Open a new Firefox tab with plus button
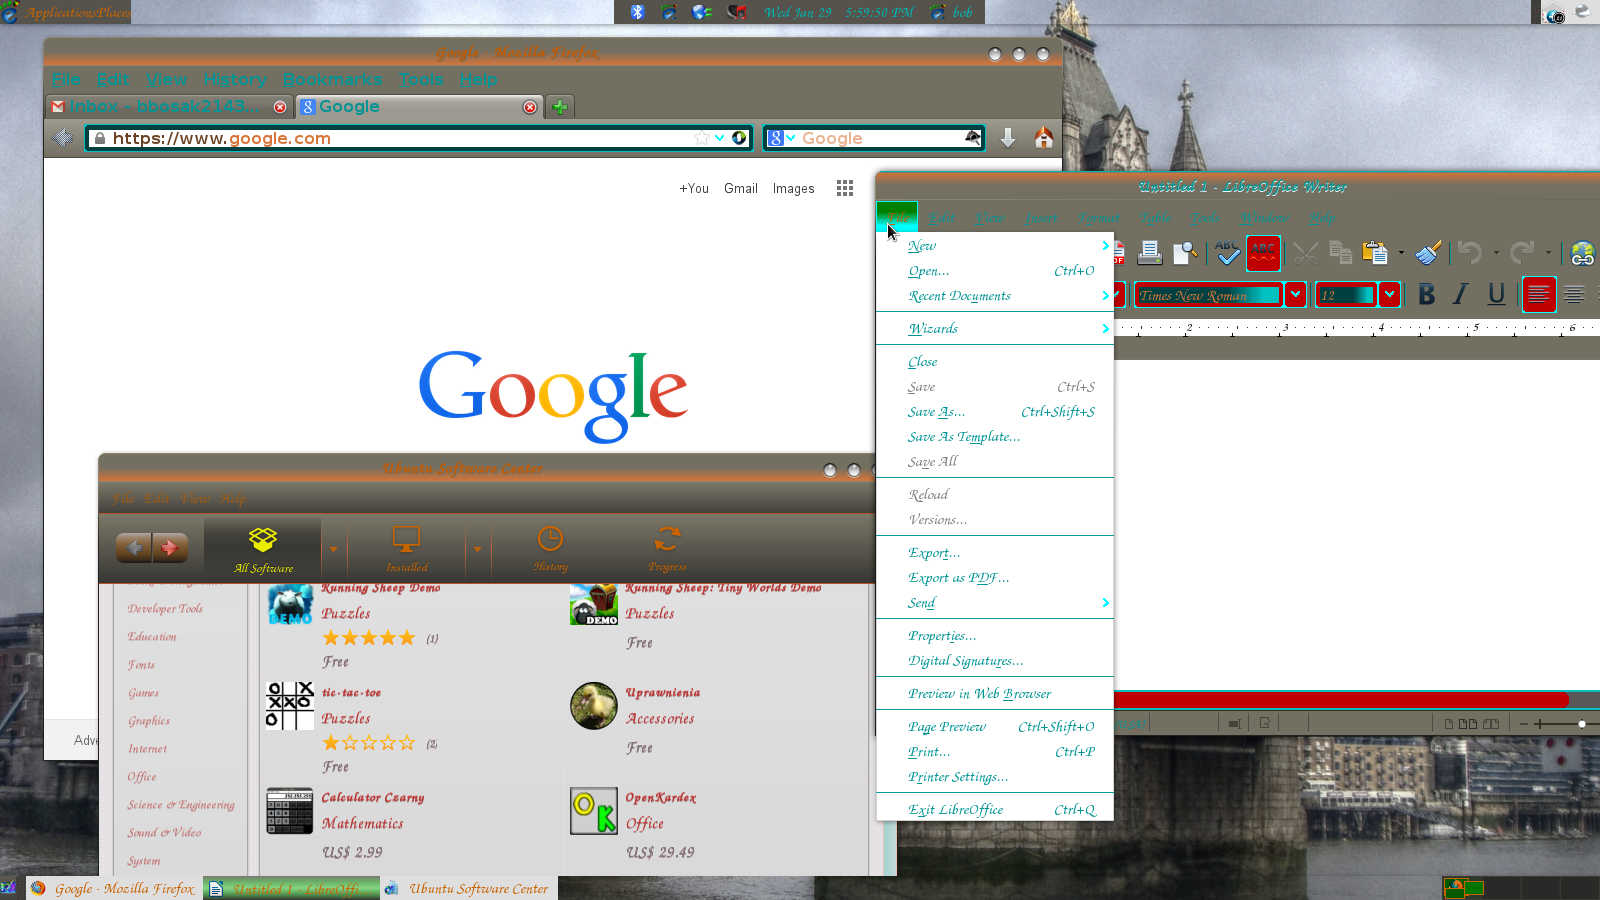 pyautogui.click(x=560, y=107)
